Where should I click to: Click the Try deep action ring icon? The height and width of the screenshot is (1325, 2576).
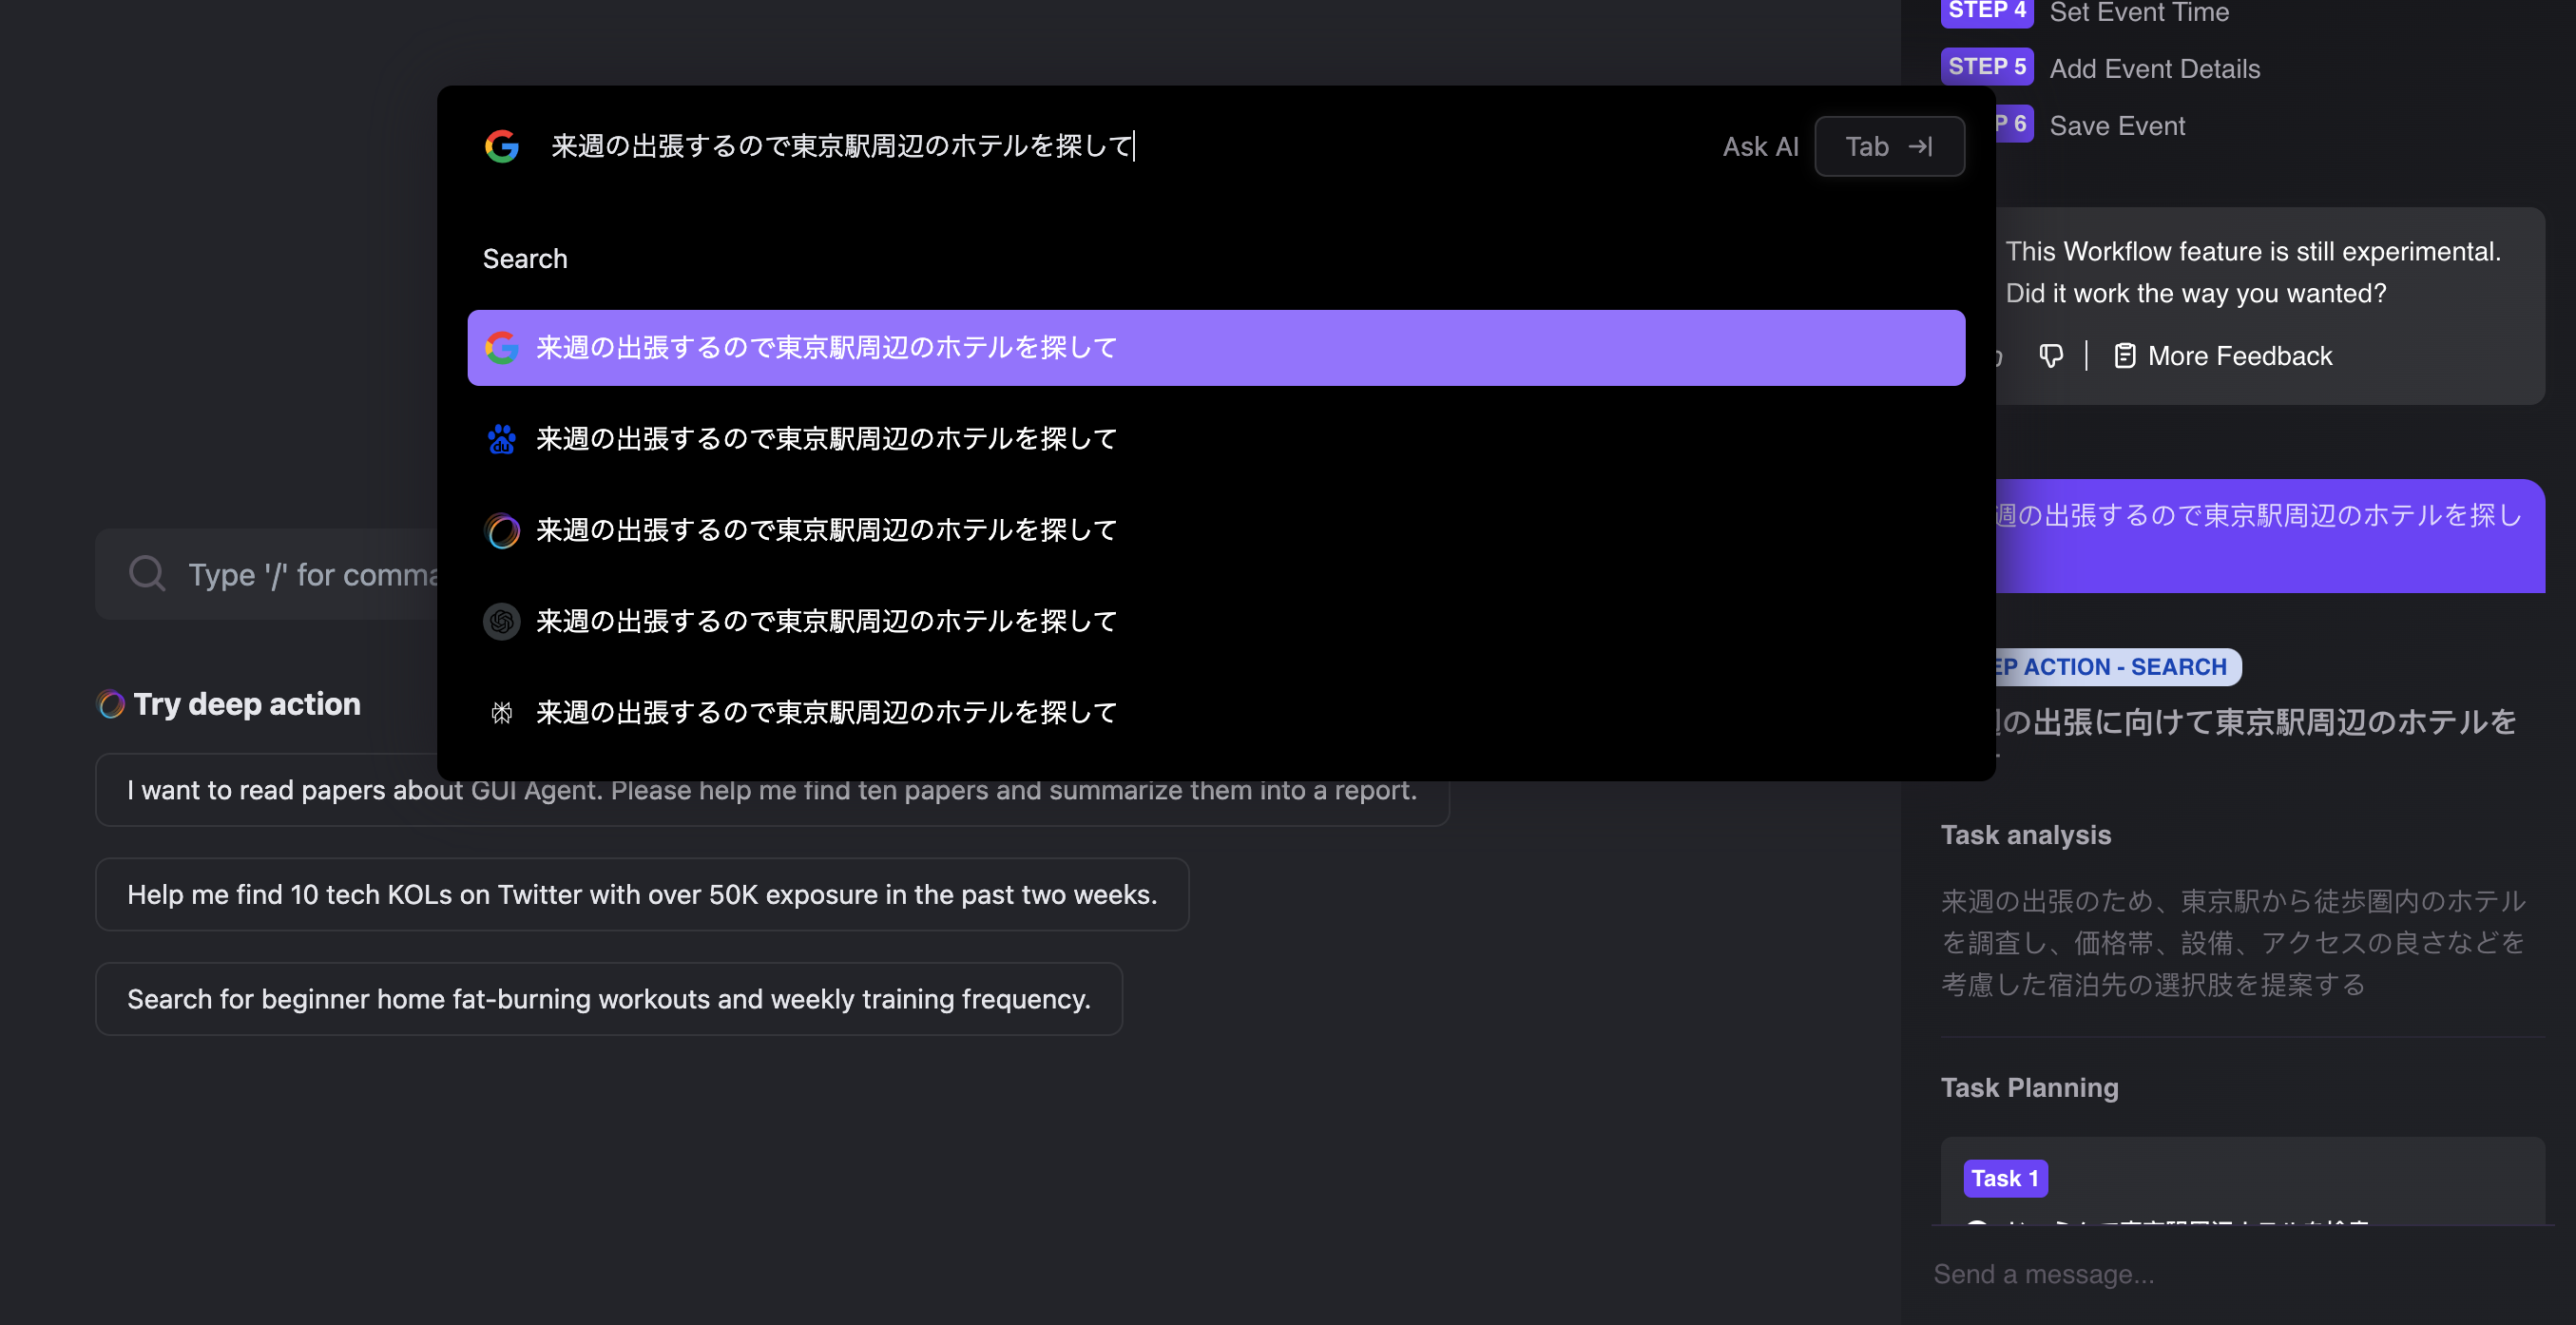[111, 704]
